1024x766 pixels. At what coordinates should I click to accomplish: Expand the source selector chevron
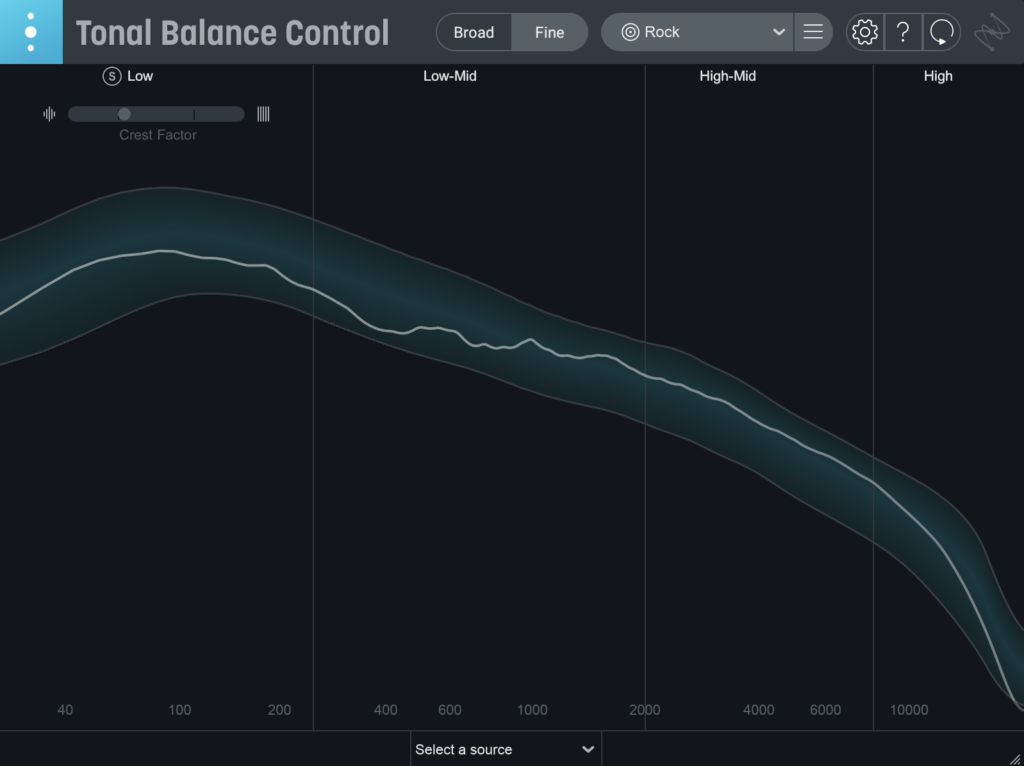589,749
